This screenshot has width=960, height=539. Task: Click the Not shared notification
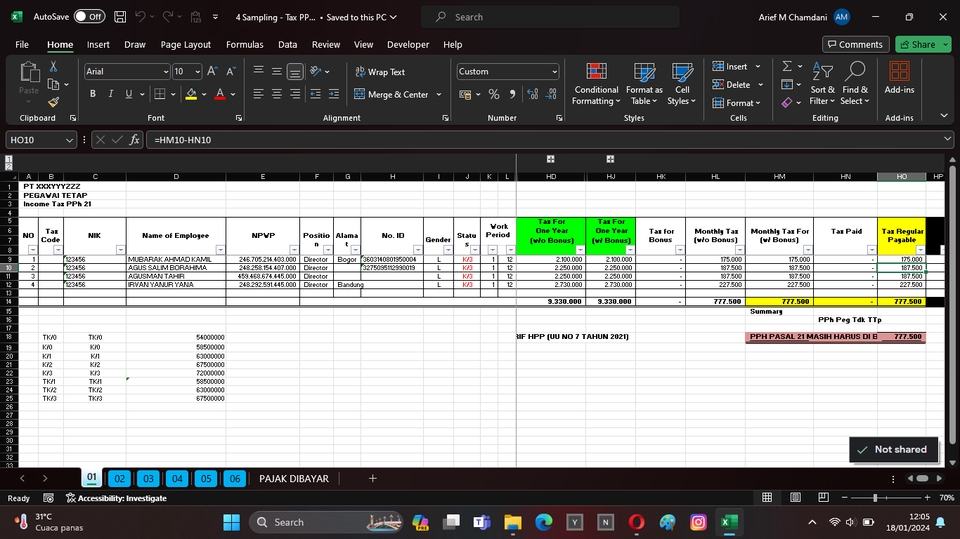pos(893,450)
